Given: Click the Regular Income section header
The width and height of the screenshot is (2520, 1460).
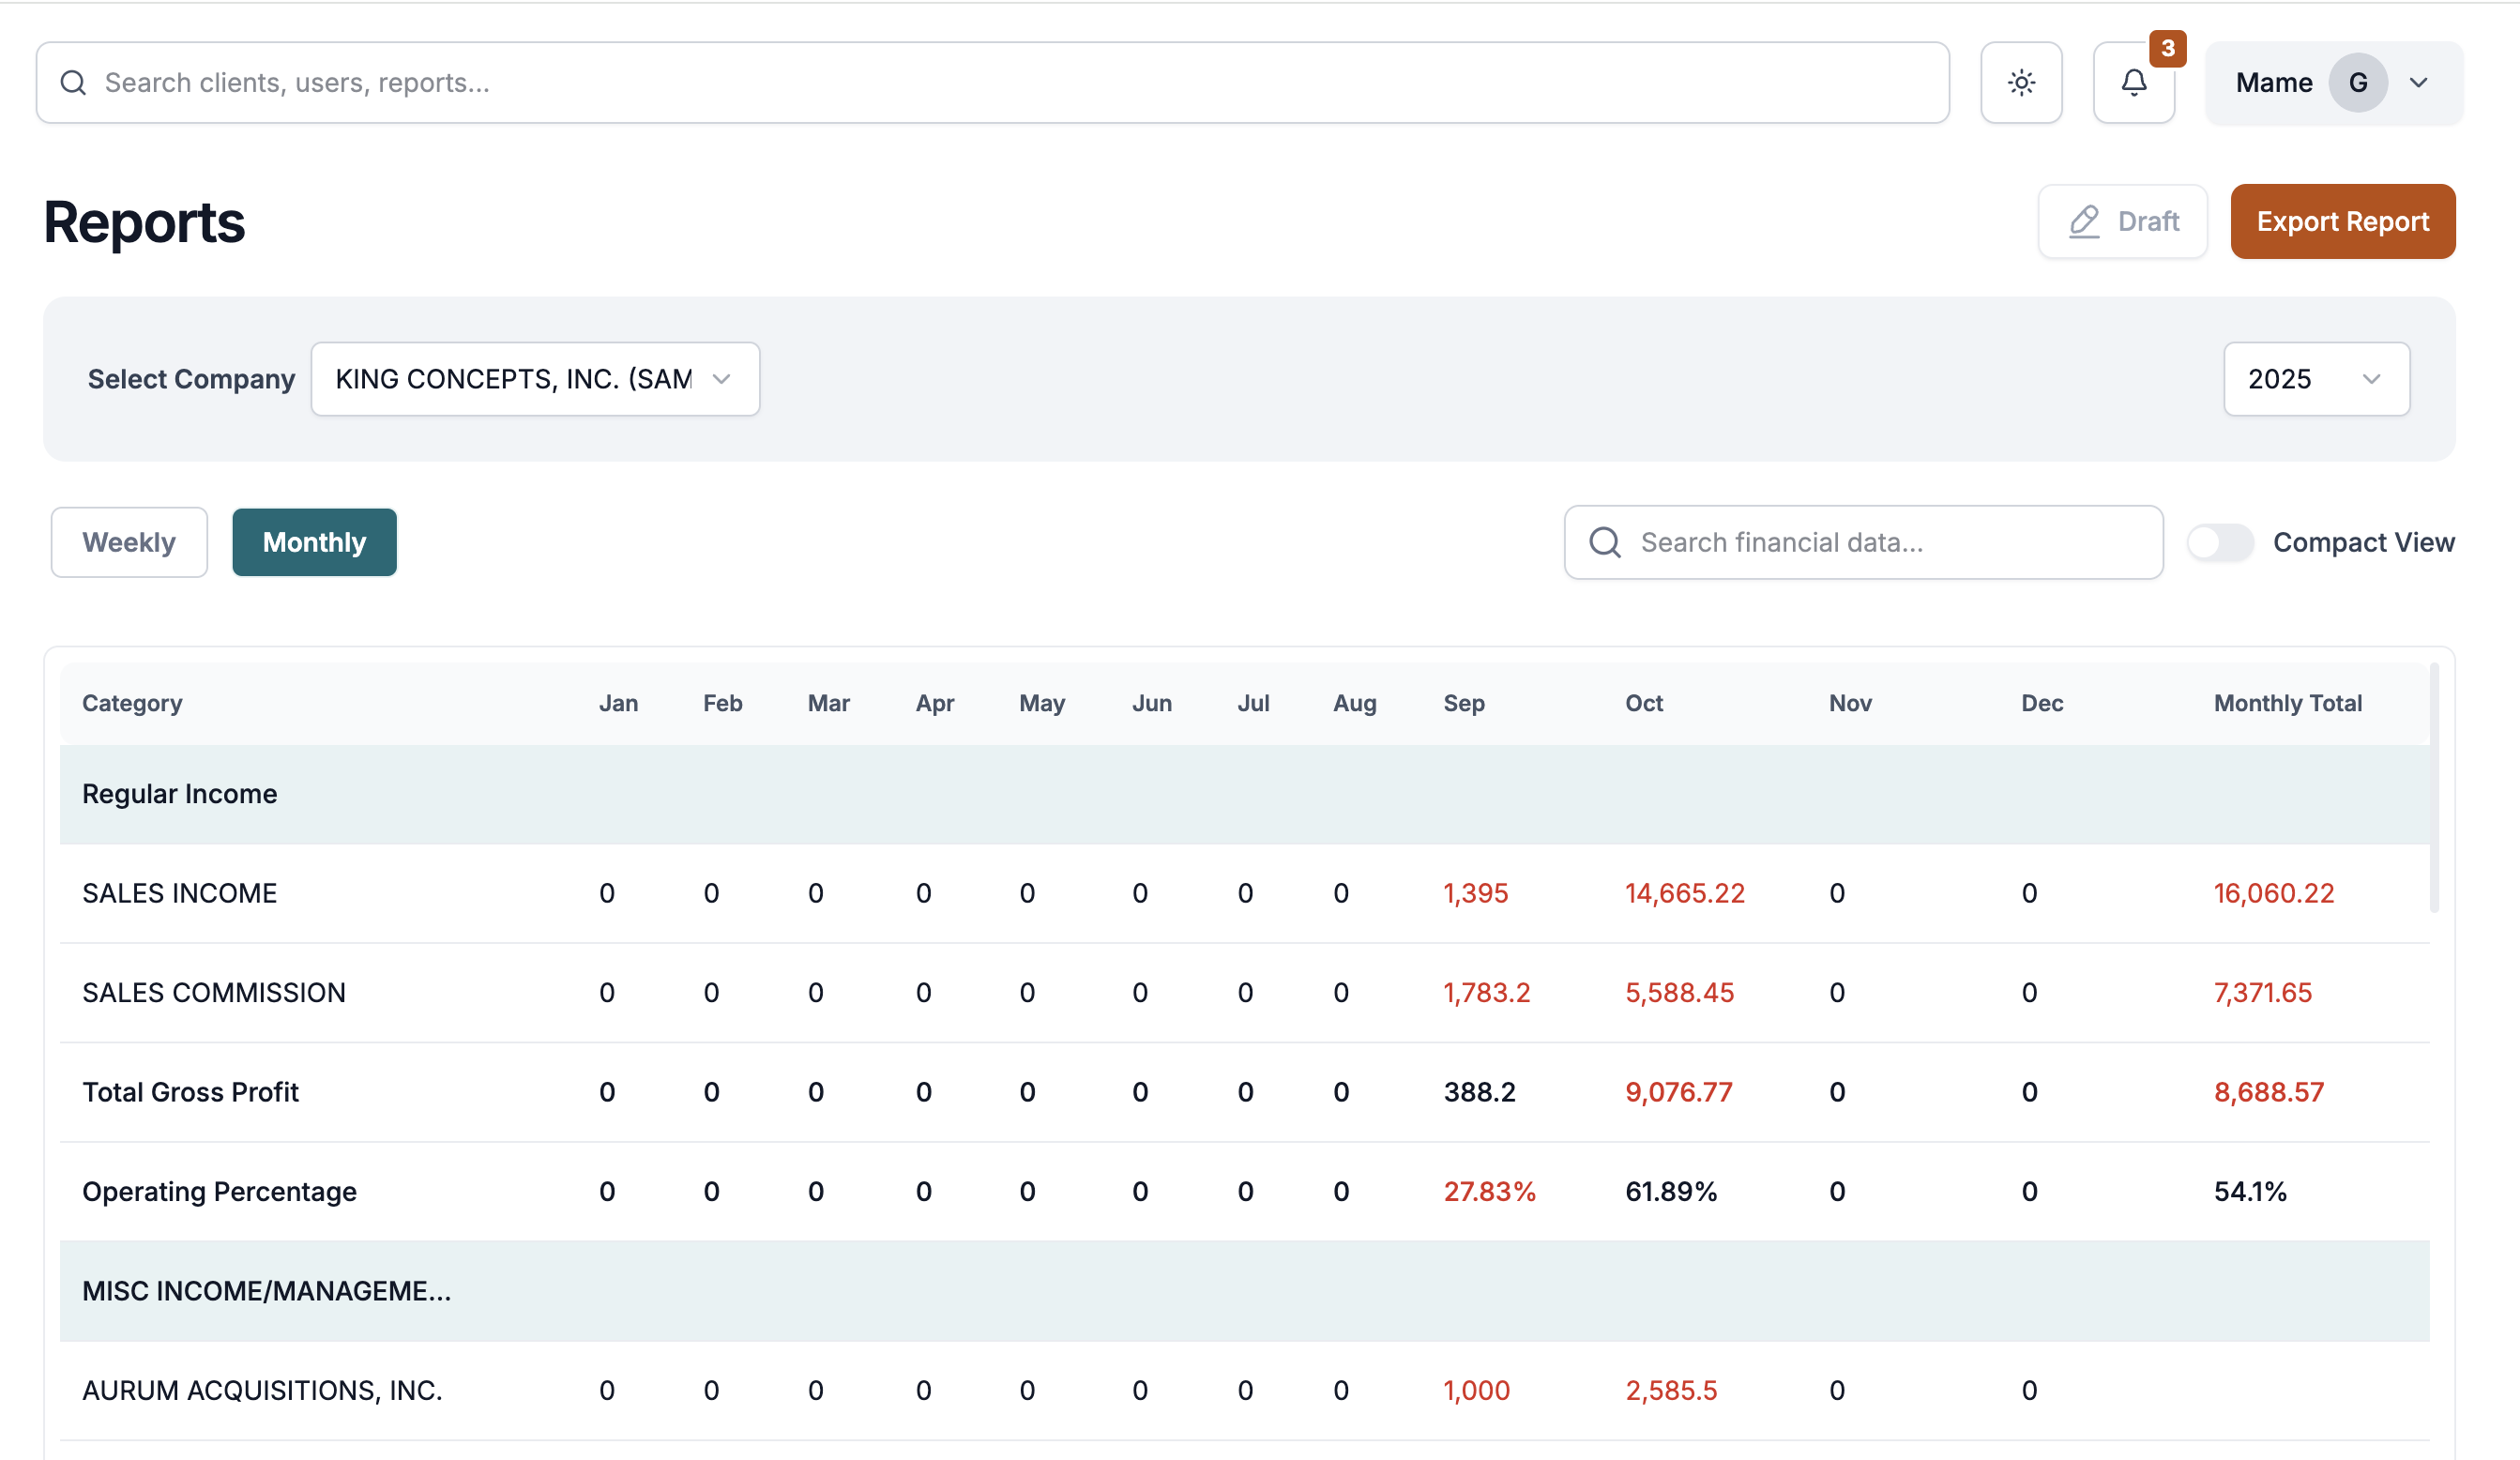Looking at the screenshot, I should coord(180,793).
